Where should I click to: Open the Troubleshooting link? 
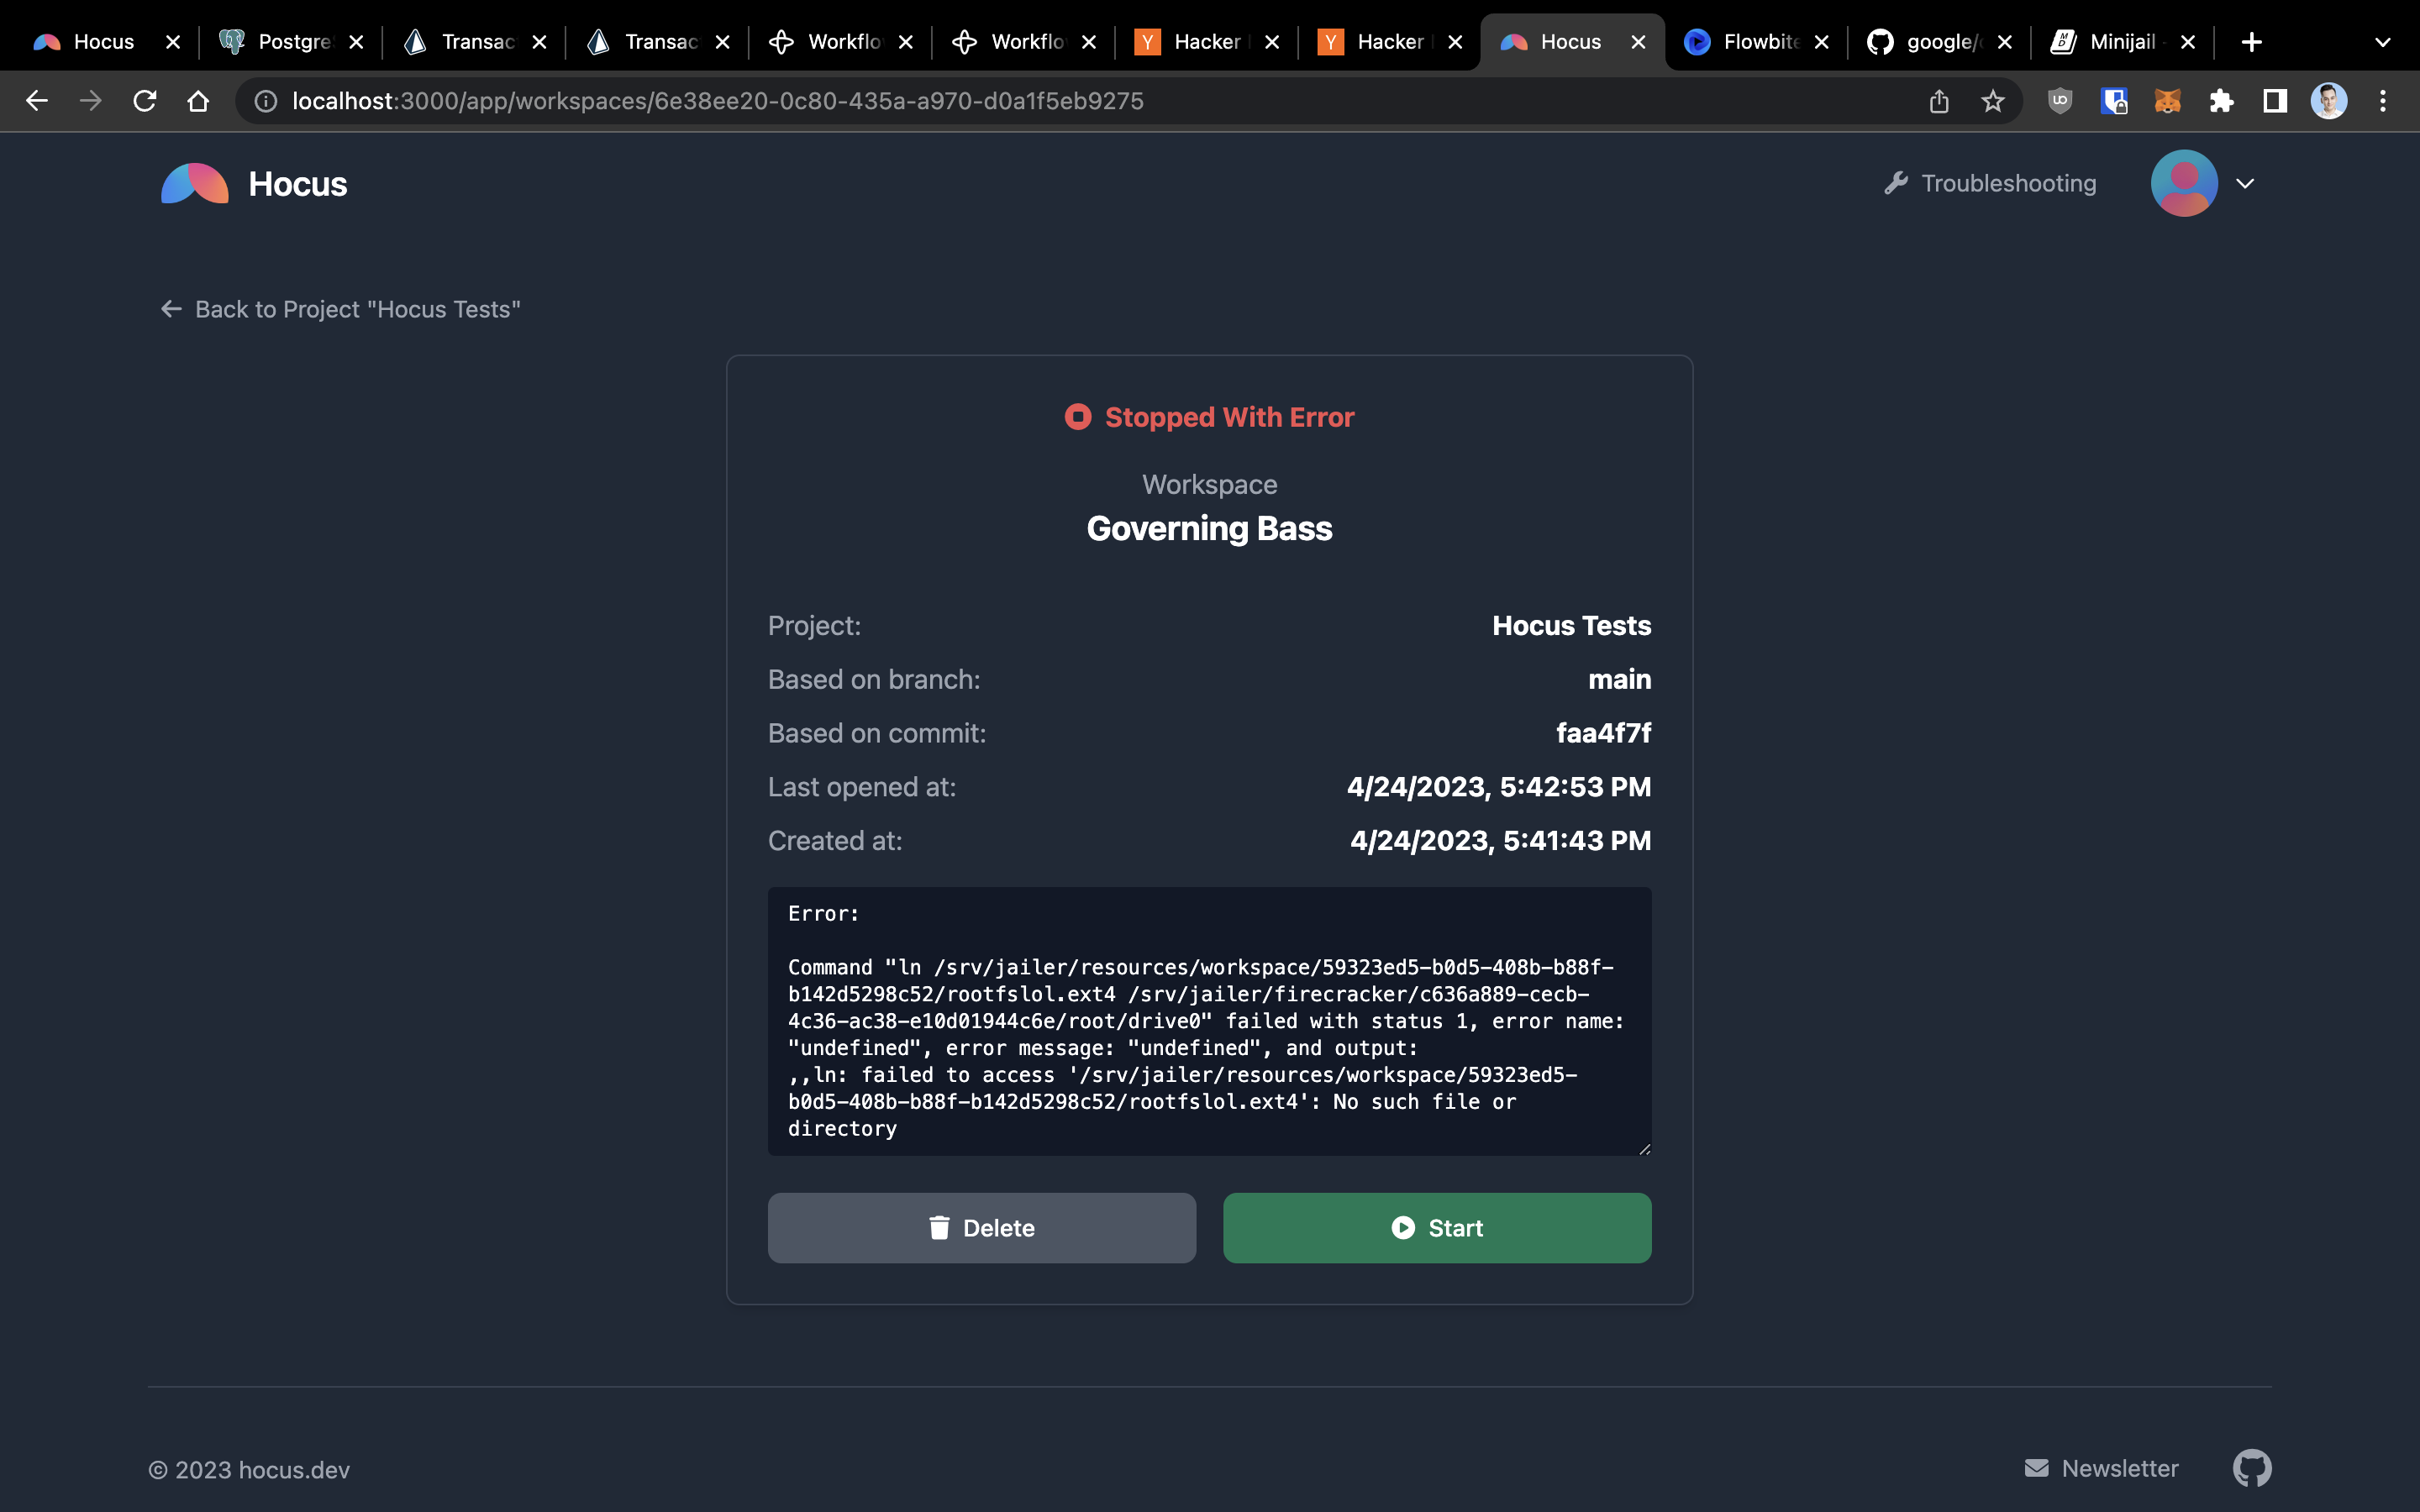pyautogui.click(x=1990, y=184)
